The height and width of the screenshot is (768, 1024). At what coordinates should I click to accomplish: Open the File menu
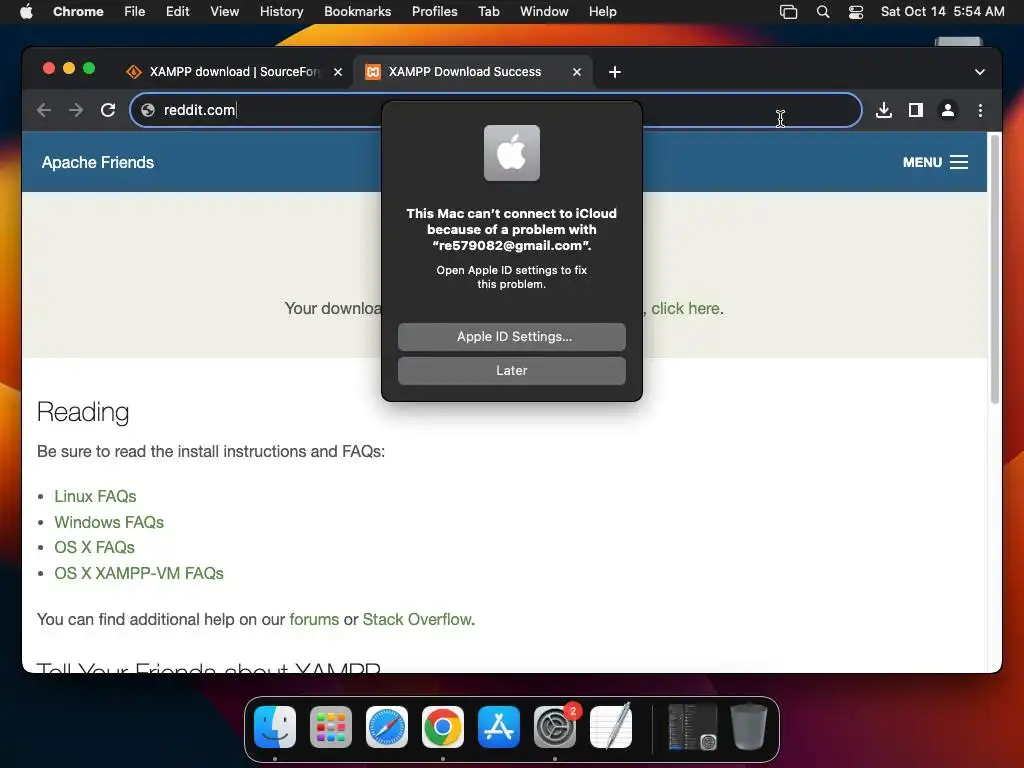pyautogui.click(x=135, y=12)
